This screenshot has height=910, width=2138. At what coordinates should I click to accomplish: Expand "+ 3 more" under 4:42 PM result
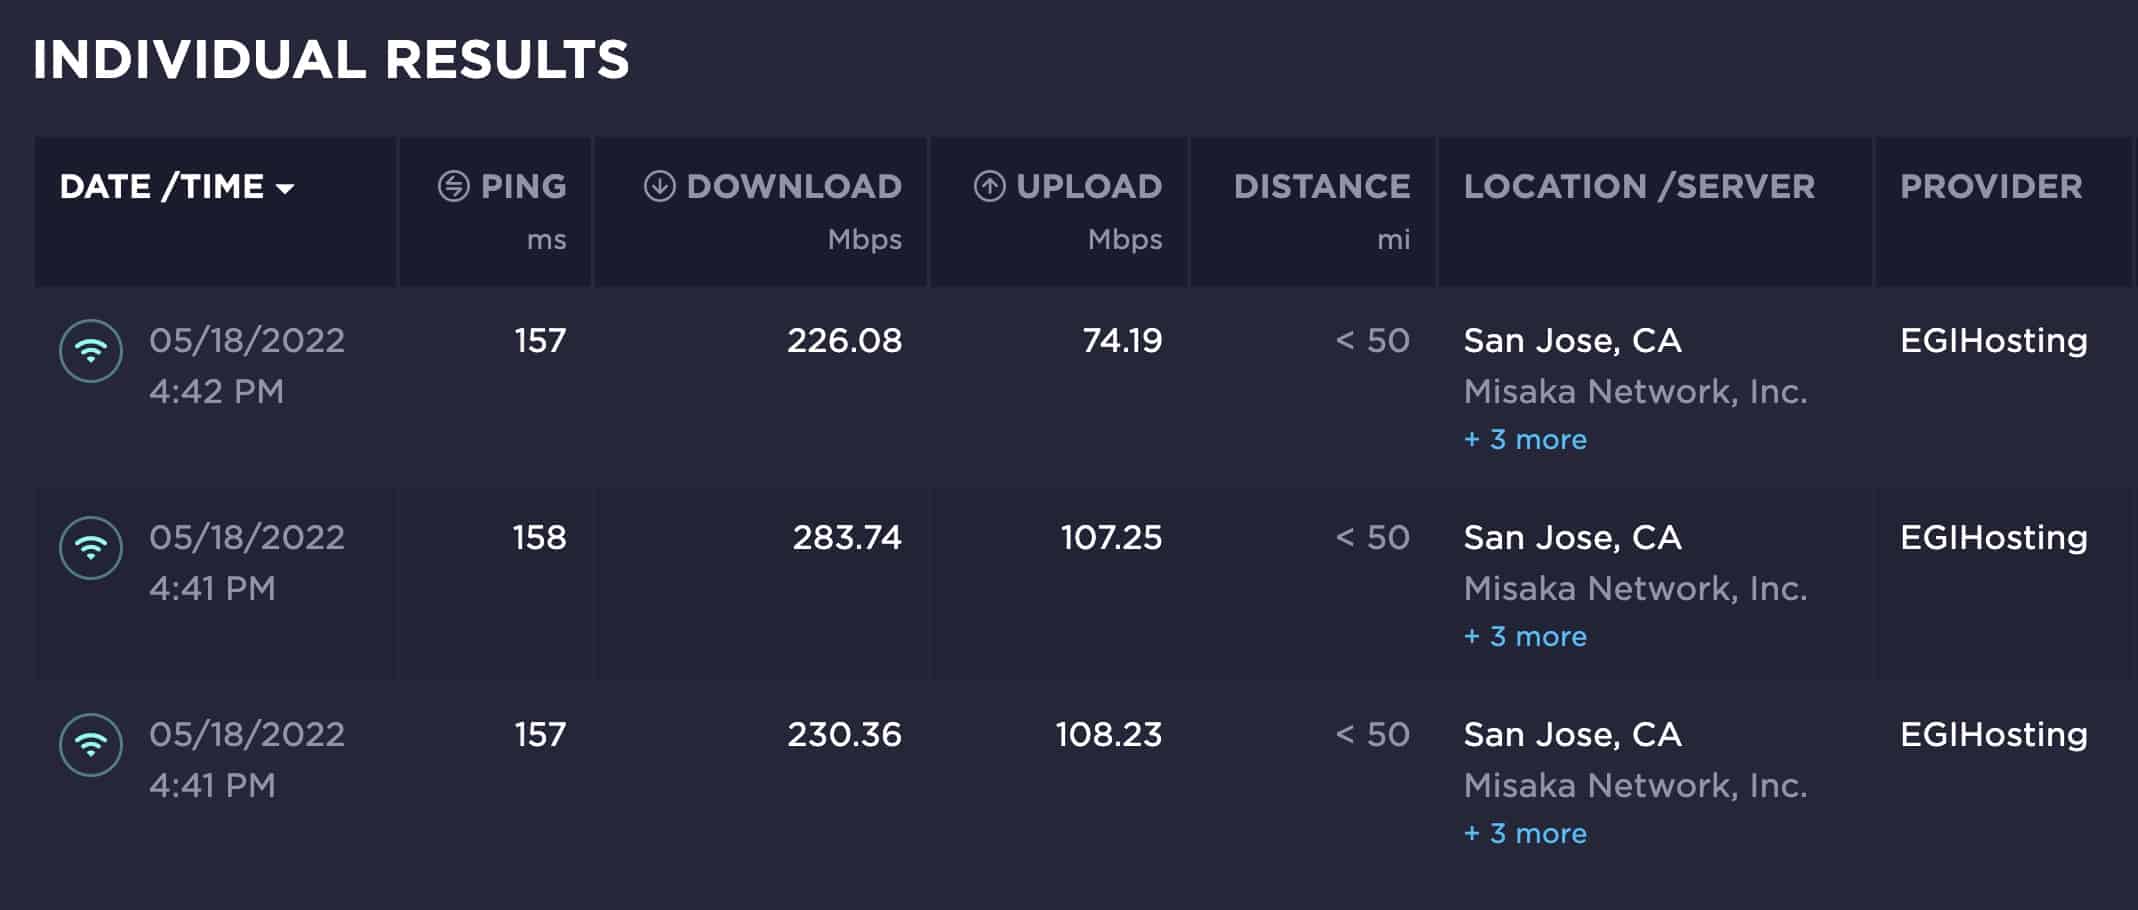(x=1525, y=440)
